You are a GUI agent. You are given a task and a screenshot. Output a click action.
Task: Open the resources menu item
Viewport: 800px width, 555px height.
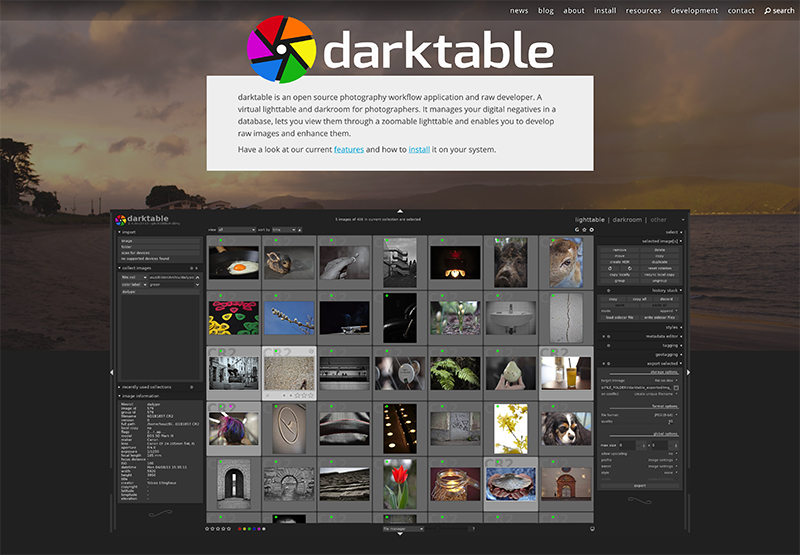(643, 11)
